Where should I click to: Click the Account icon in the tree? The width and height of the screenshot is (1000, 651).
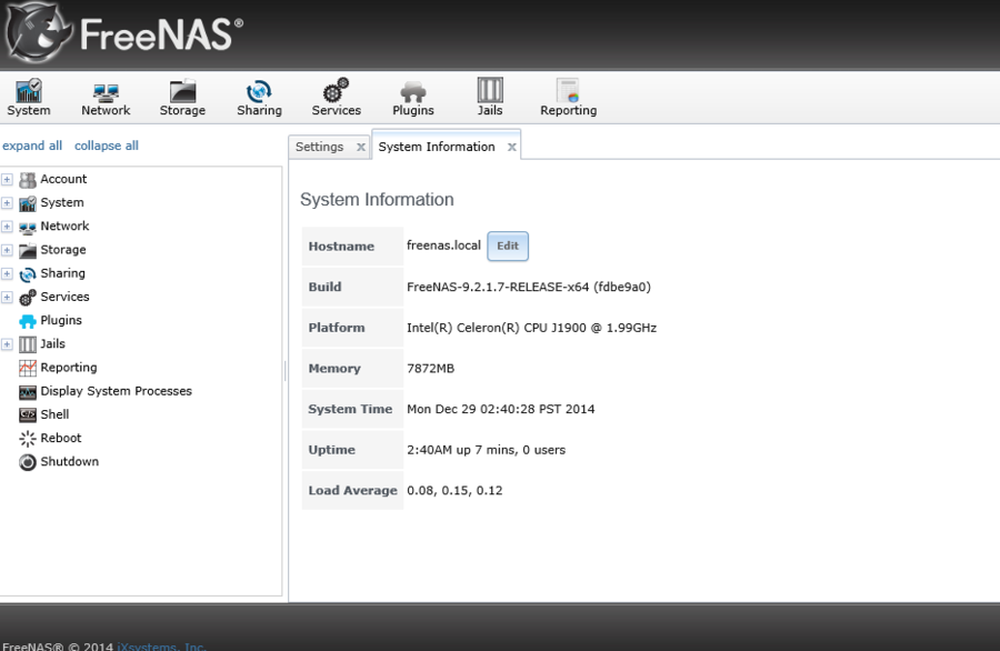coord(27,180)
